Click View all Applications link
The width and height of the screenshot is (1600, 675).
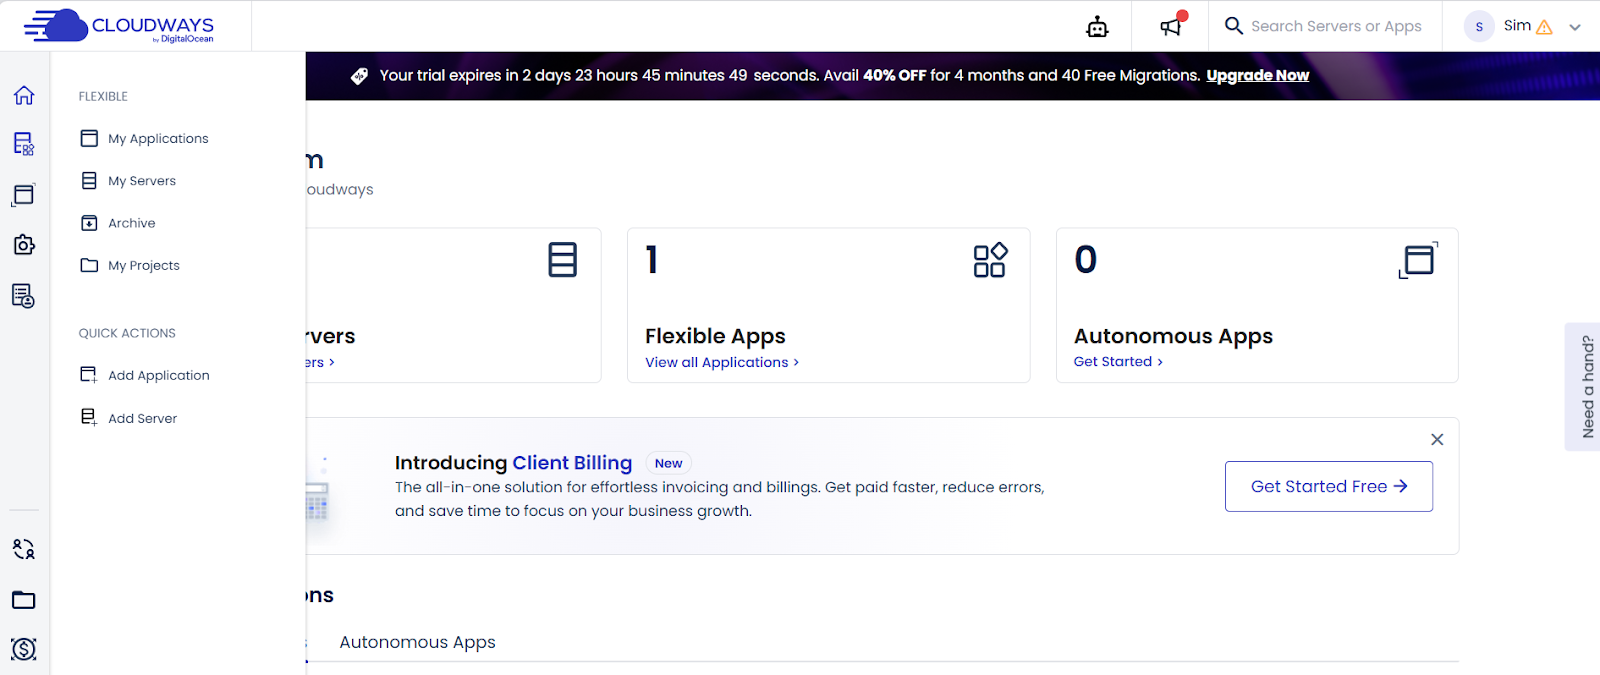tap(722, 362)
